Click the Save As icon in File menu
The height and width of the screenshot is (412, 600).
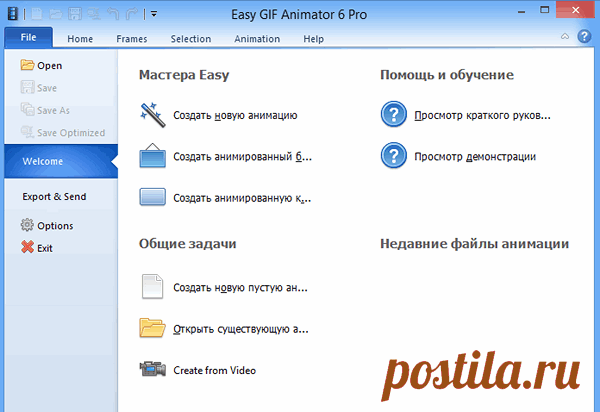pyautogui.click(x=27, y=110)
